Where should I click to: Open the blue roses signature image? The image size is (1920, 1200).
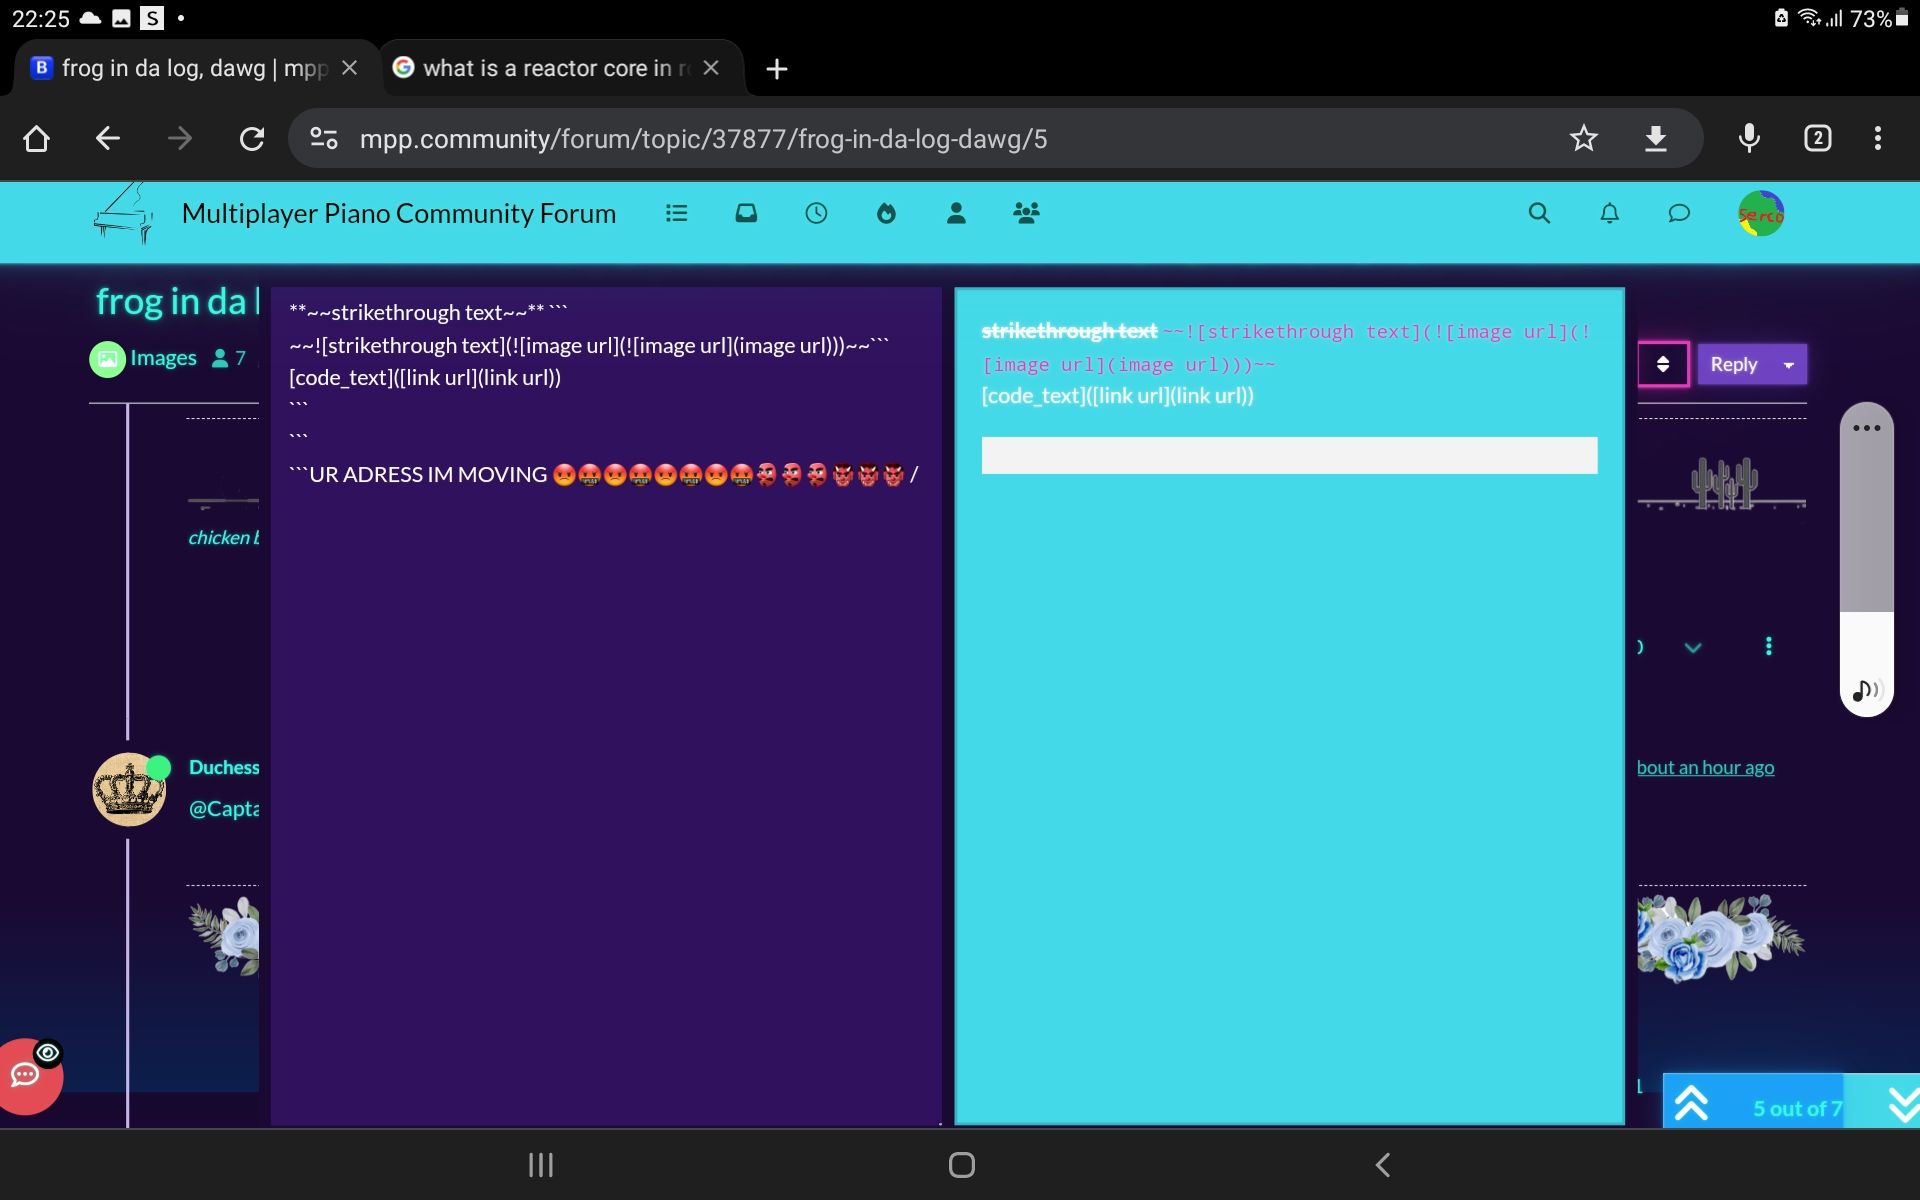(x=1720, y=937)
